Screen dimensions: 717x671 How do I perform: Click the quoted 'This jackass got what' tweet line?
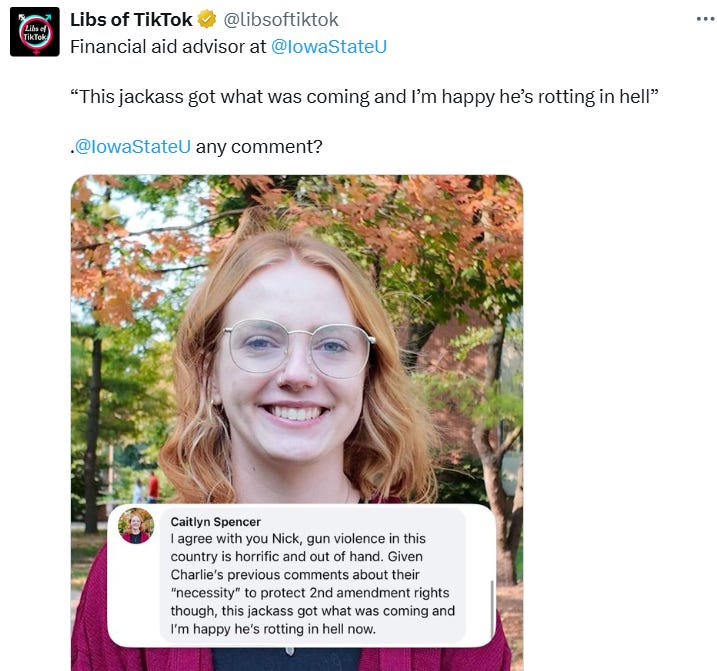[x=364, y=97]
